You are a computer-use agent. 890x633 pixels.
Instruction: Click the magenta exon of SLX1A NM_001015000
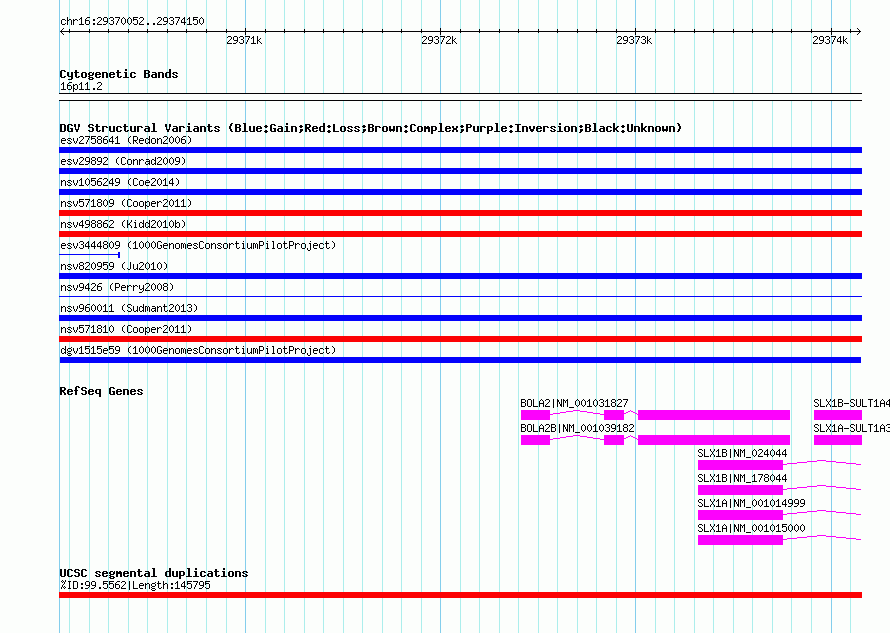[740, 540]
